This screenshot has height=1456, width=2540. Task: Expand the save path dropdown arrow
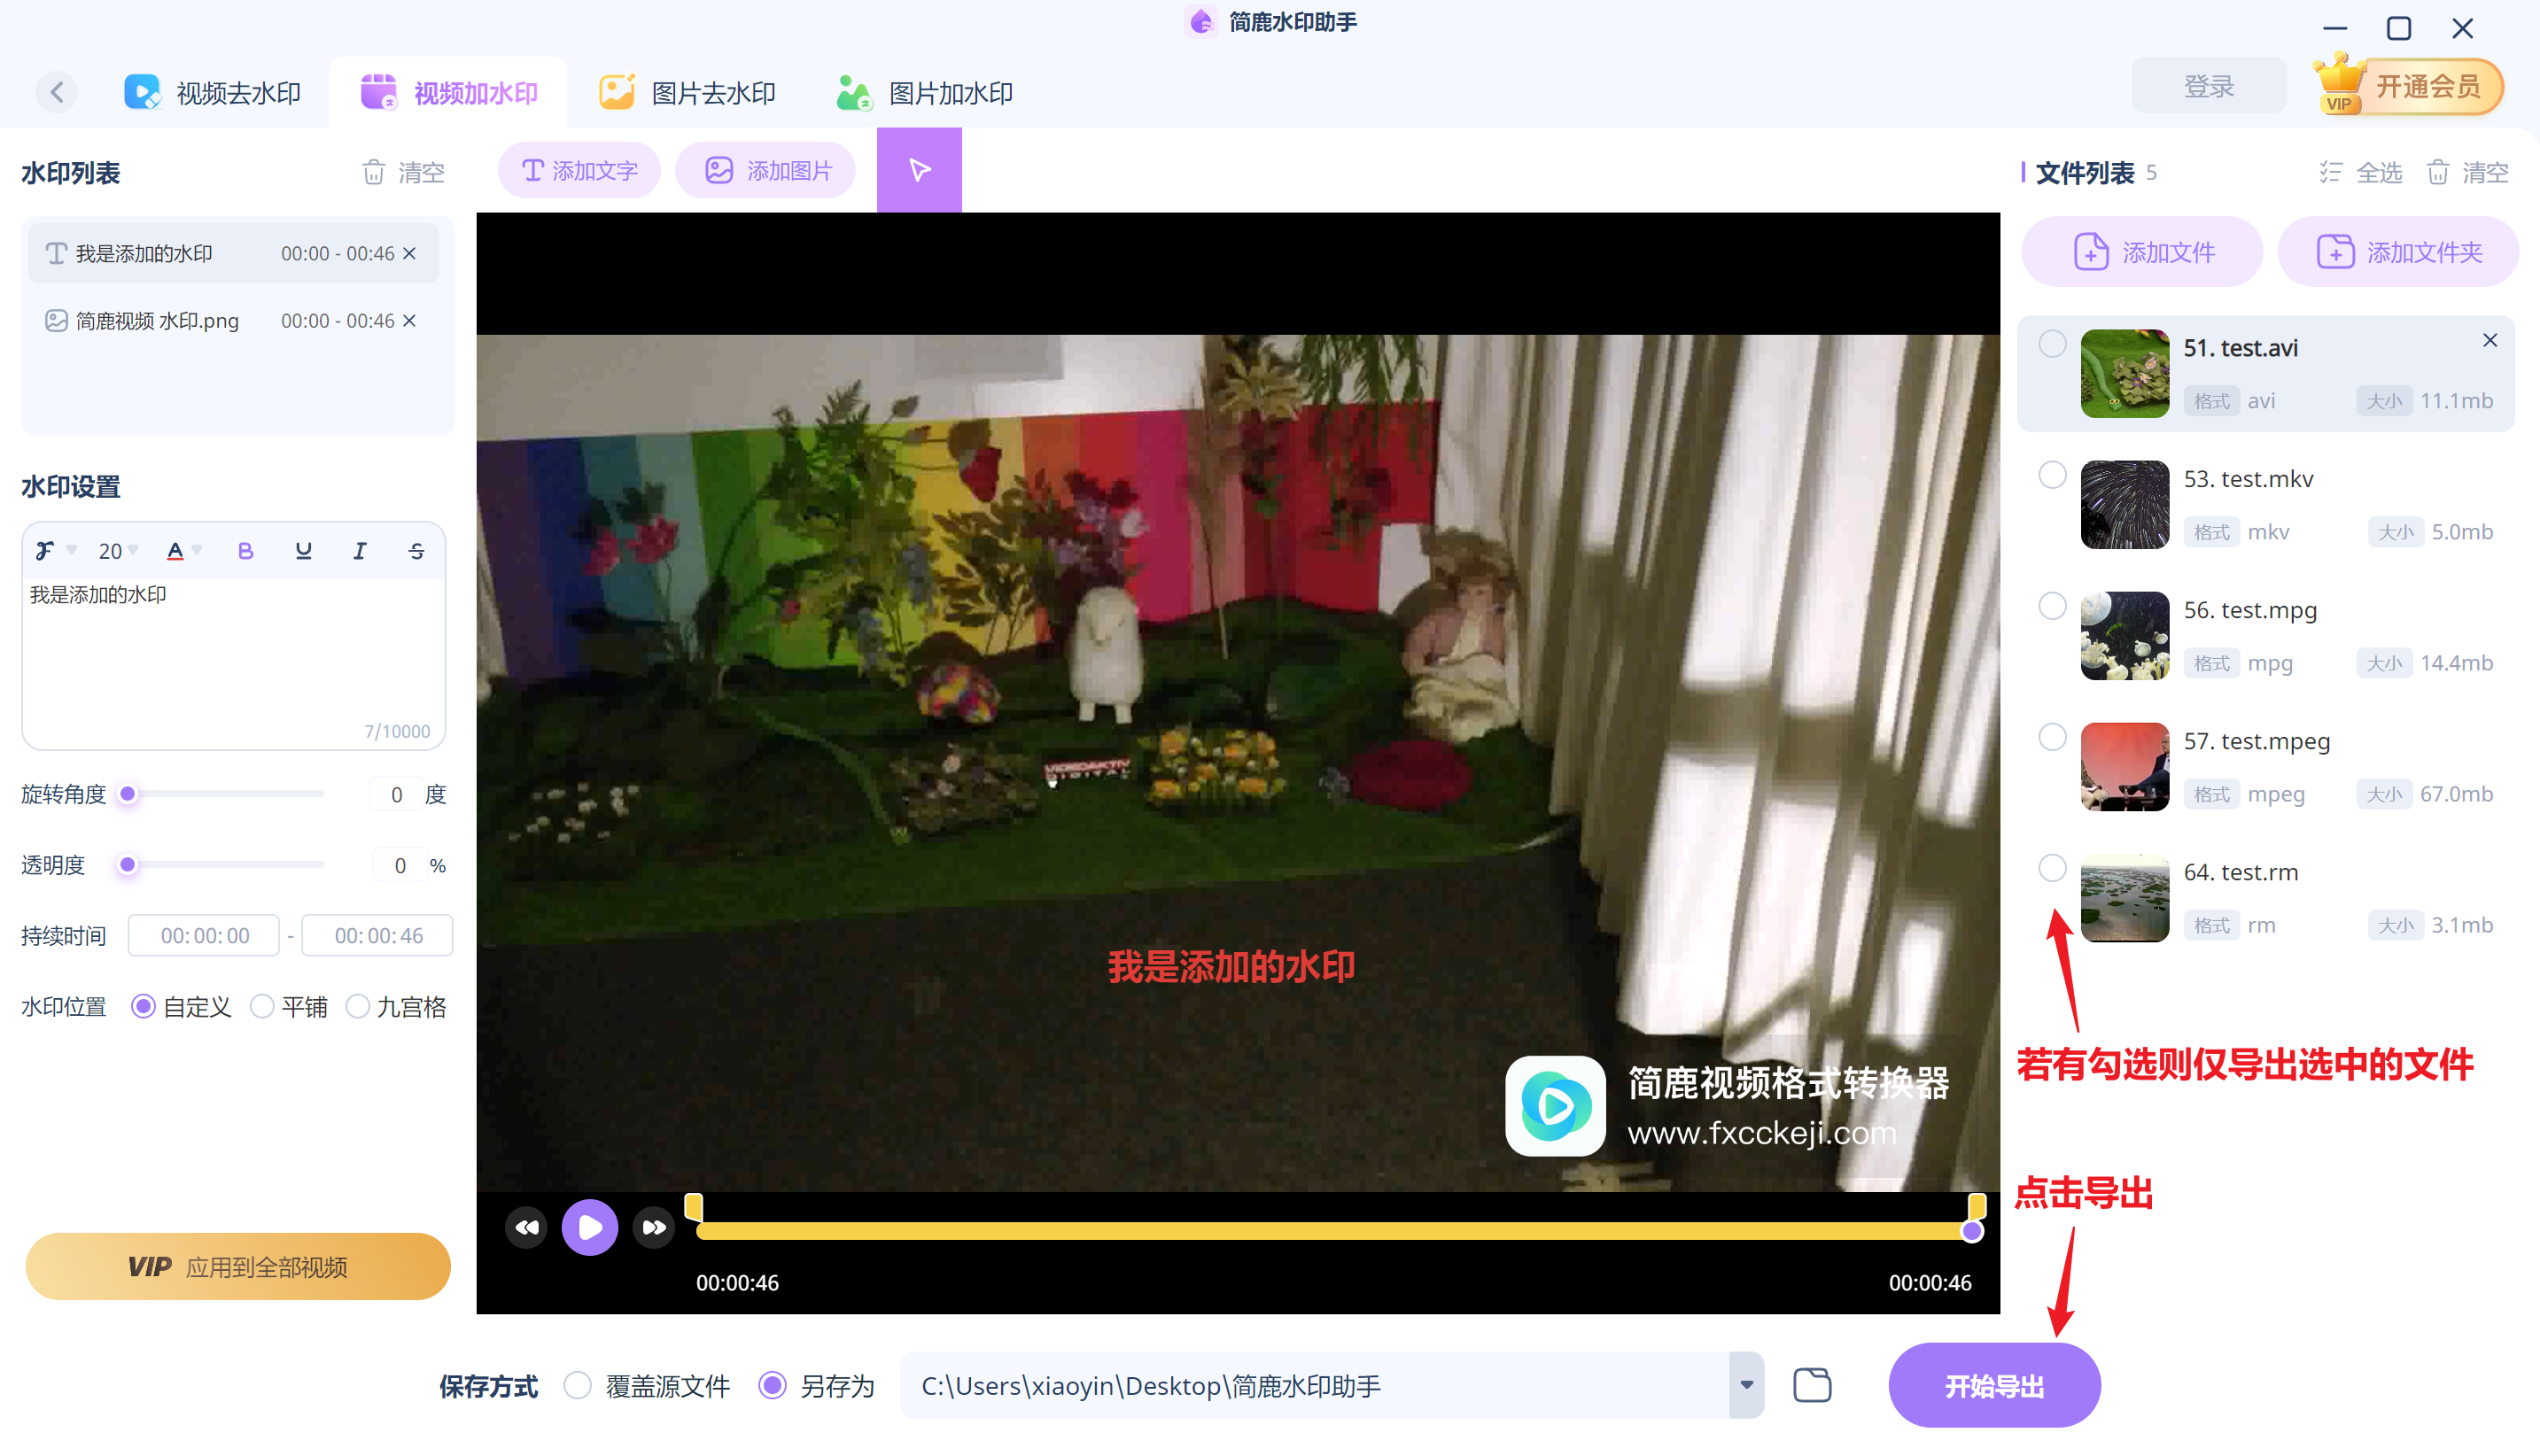[x=1746, y=1385]
